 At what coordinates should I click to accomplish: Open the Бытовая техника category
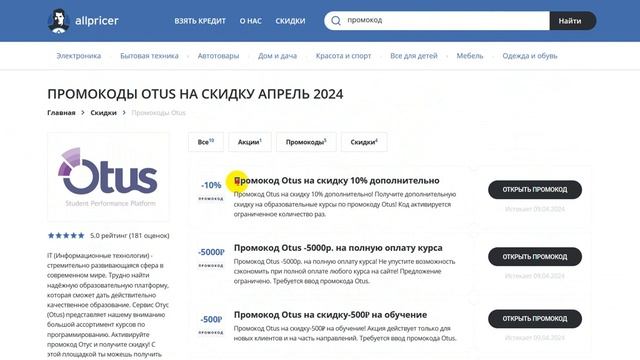point(149,56)
